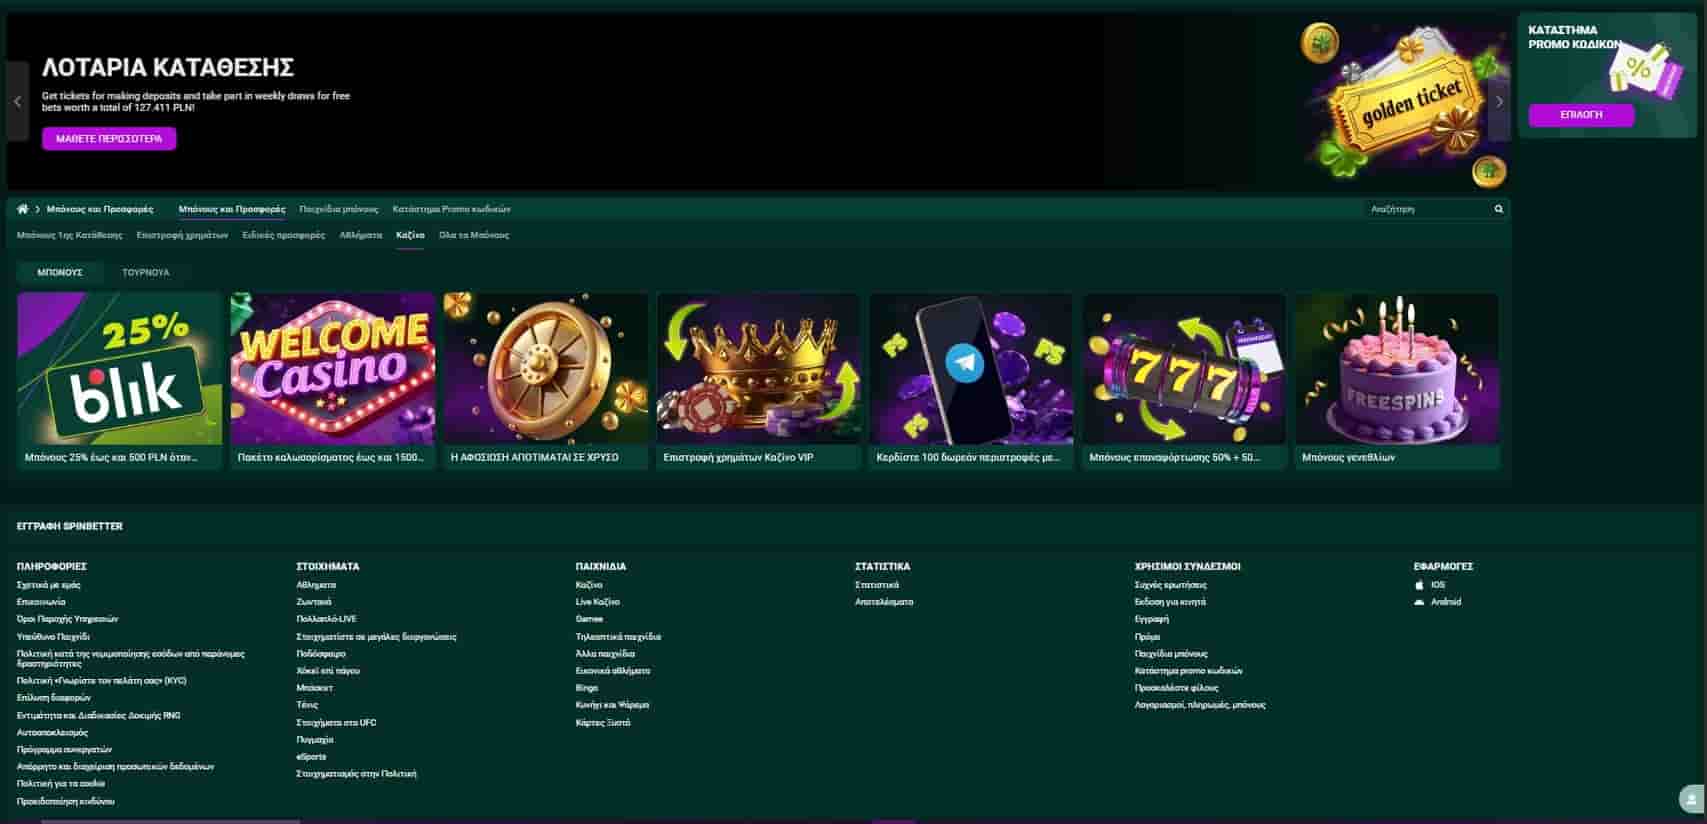The image size is (1707, 824).
Task: Go to previous banner slide arrow
Action: (17, 102)
